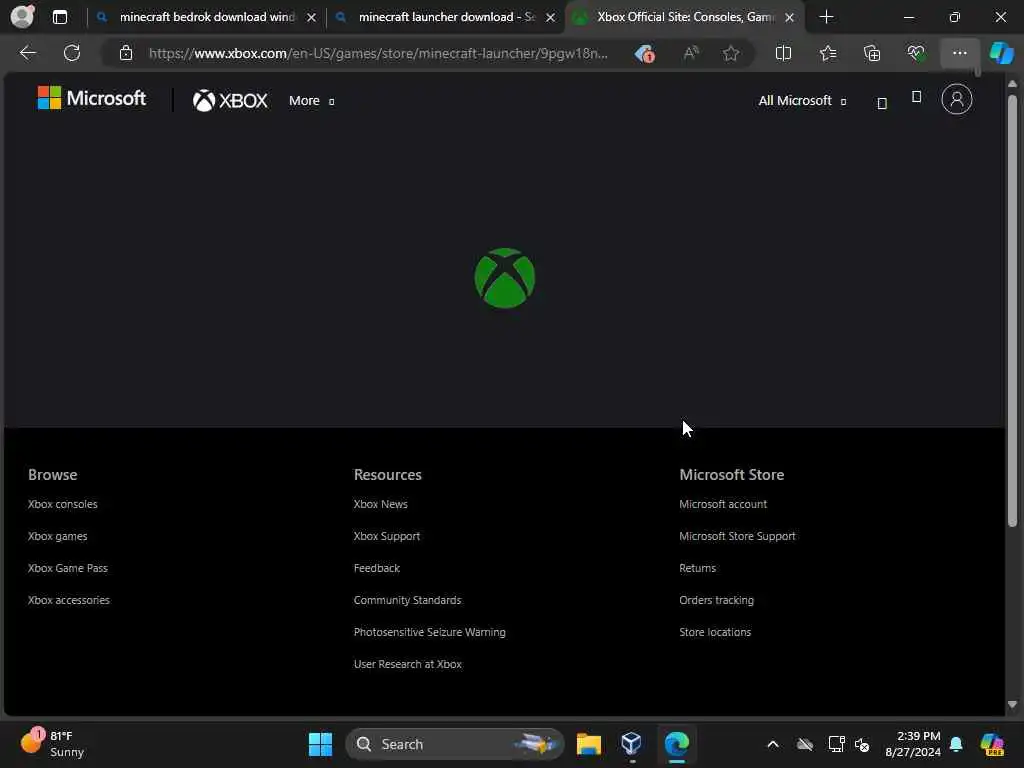Open the Favorites list
This screenshot has width=1024, height=768.
coord(828,53)
